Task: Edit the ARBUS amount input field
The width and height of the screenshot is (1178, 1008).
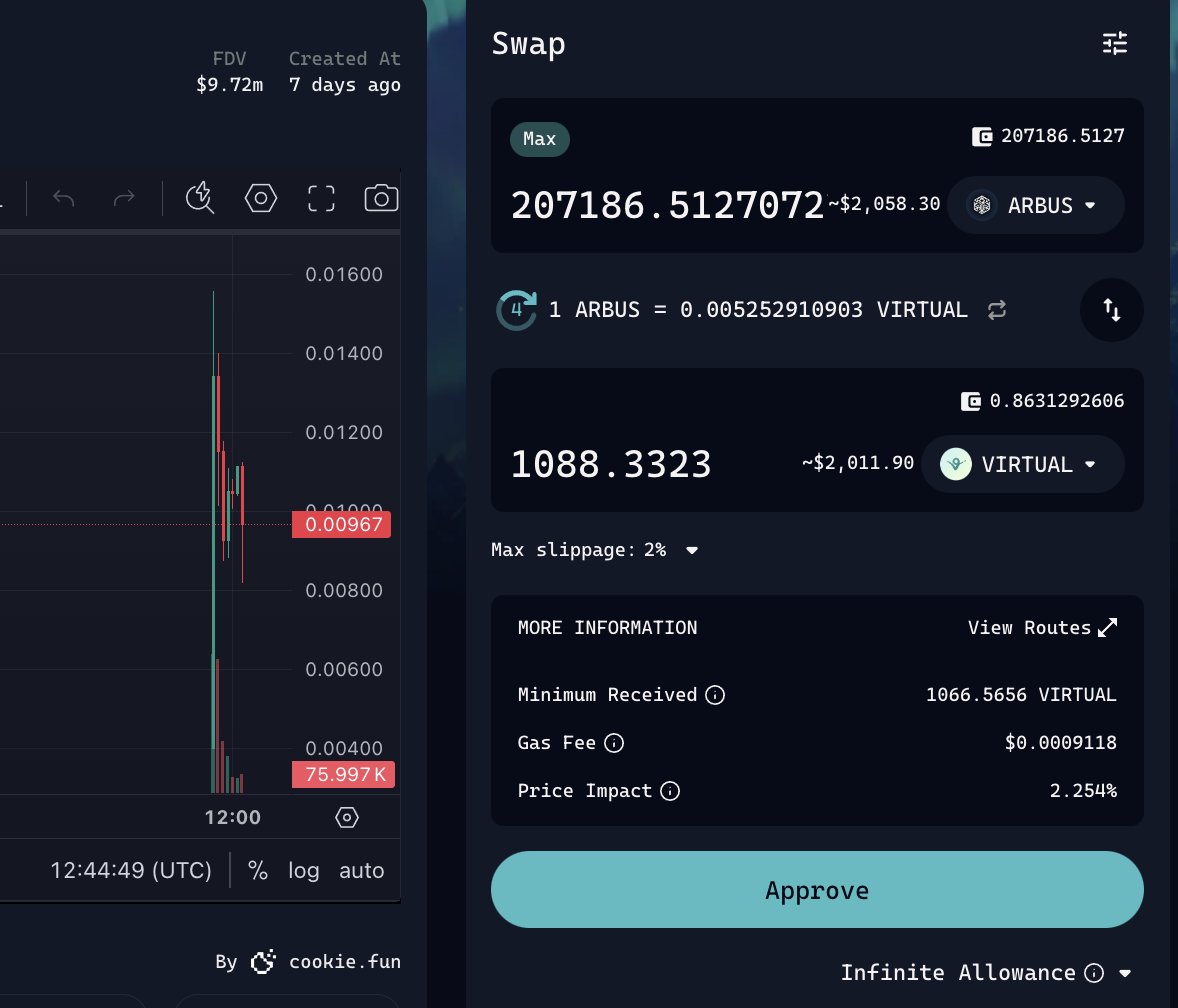Action: coord(667,205)
